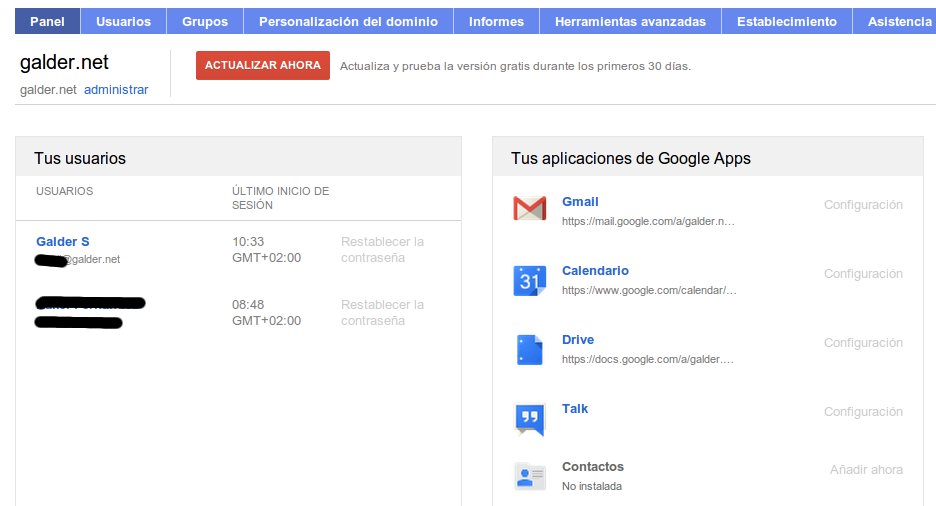
Task: Click the No instalada status text
Action: [x=592, y=486]
